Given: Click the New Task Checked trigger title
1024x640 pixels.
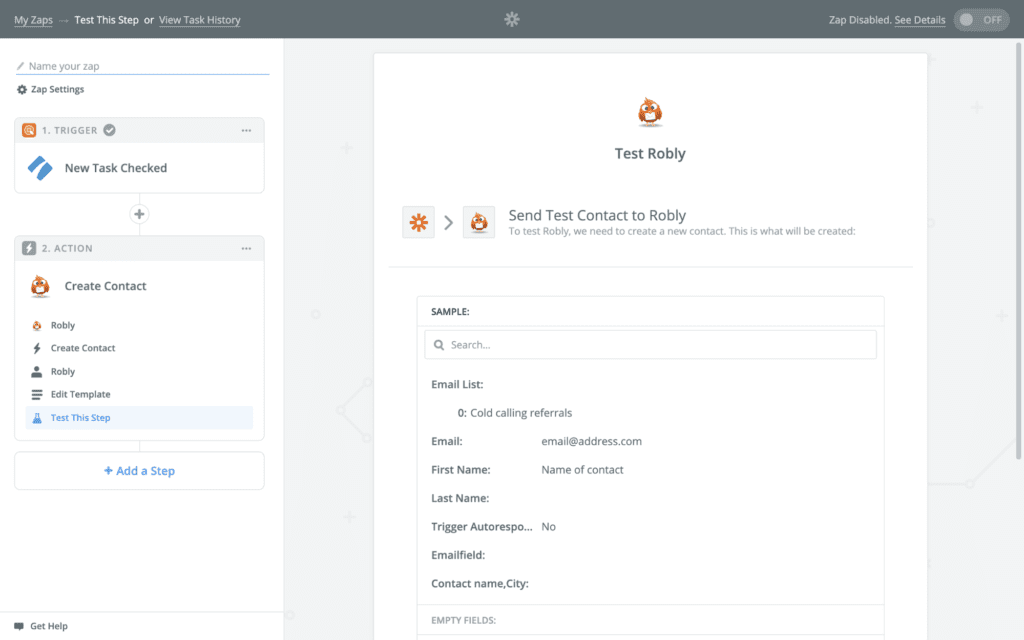Looking at the screenshot, I should (x=116, y=168).
